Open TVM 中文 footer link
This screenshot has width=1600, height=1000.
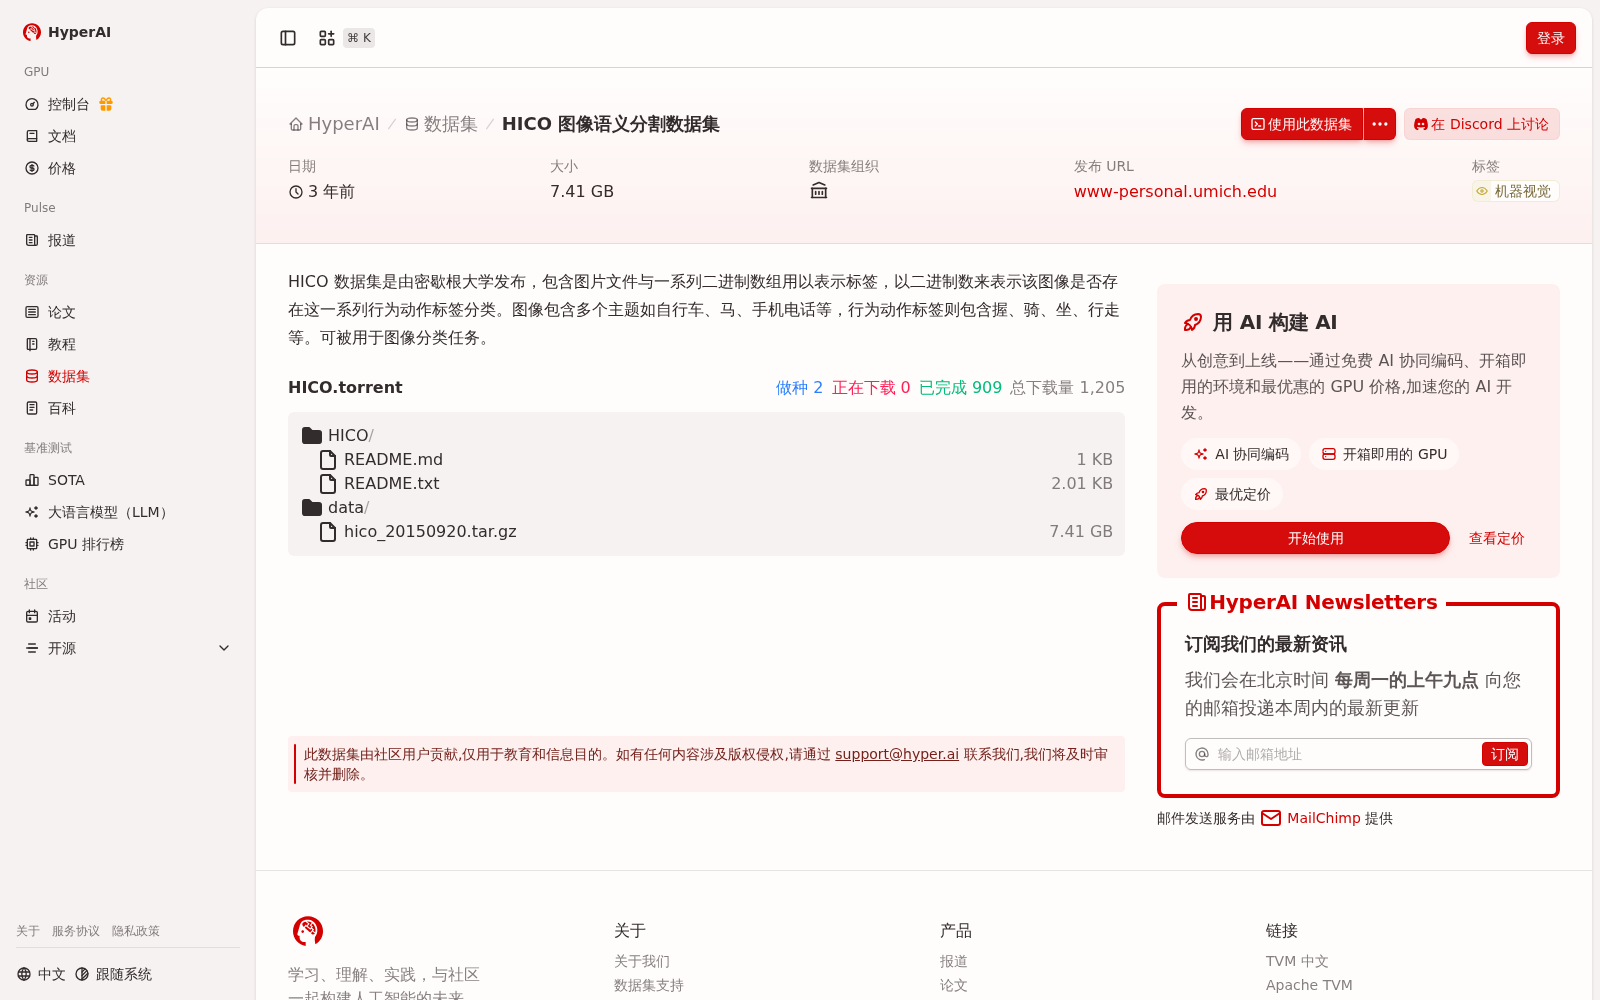coord(1297,961)
